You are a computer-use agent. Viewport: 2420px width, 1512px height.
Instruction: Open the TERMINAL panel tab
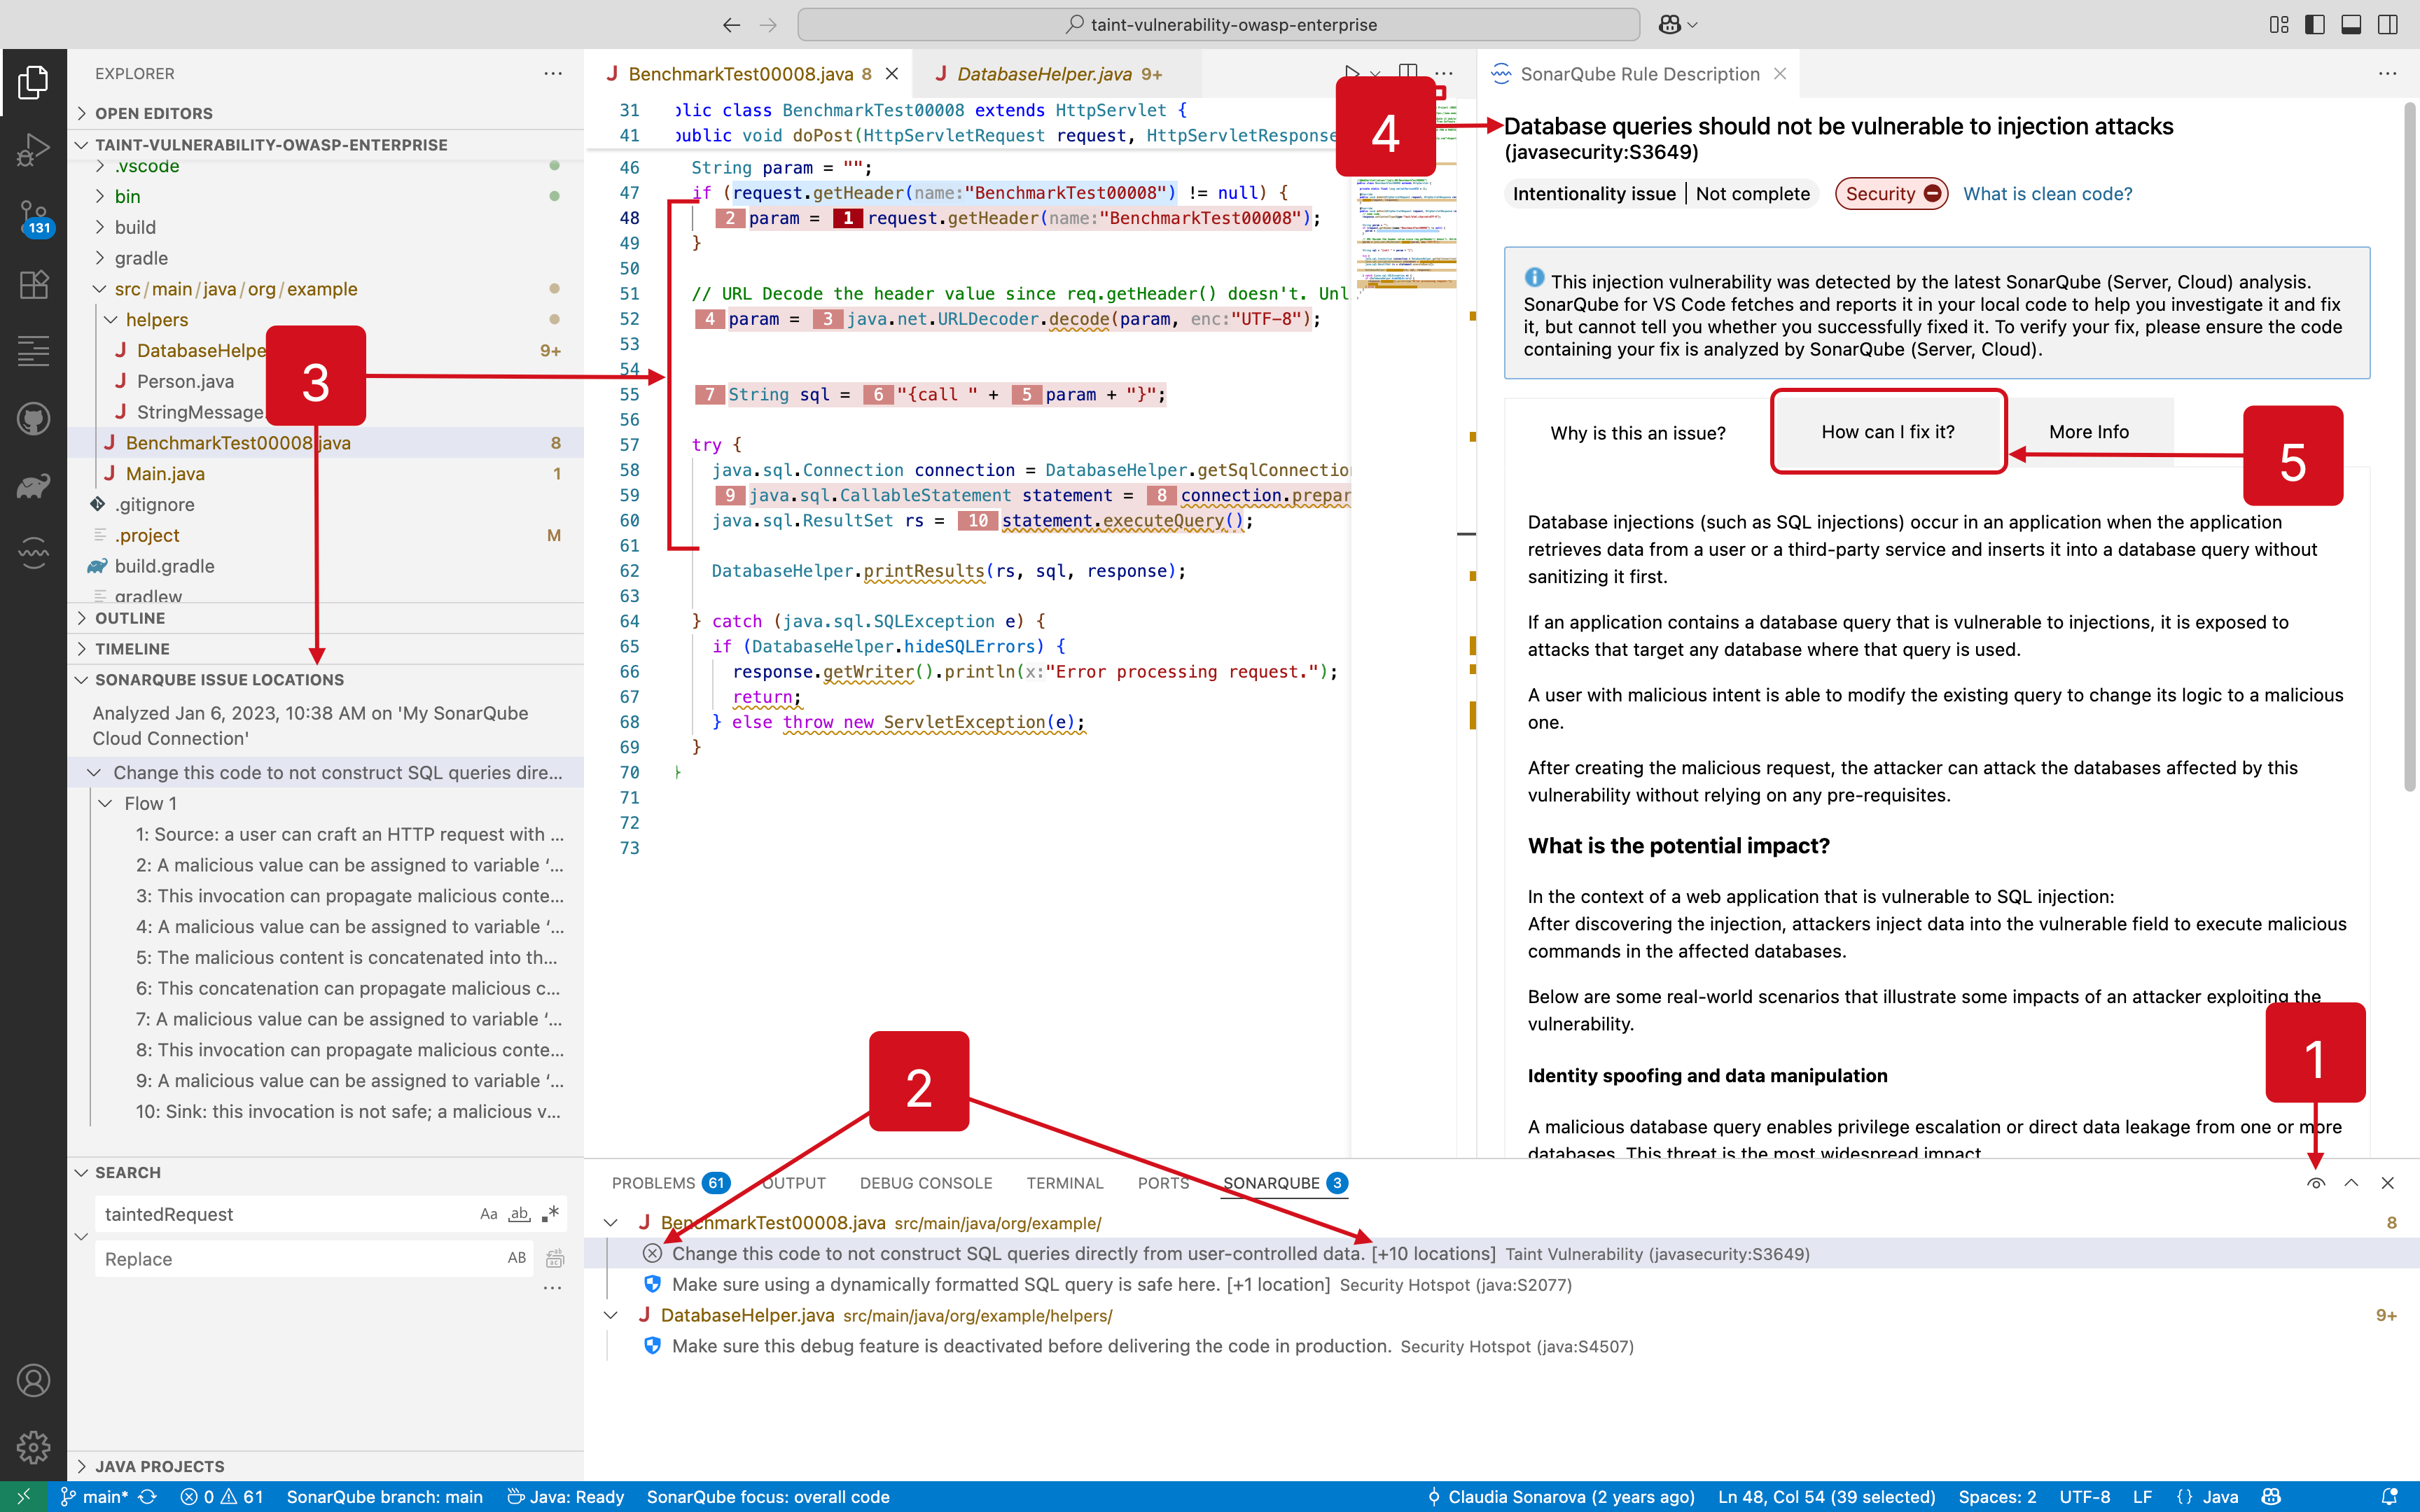(1065, 1183)
